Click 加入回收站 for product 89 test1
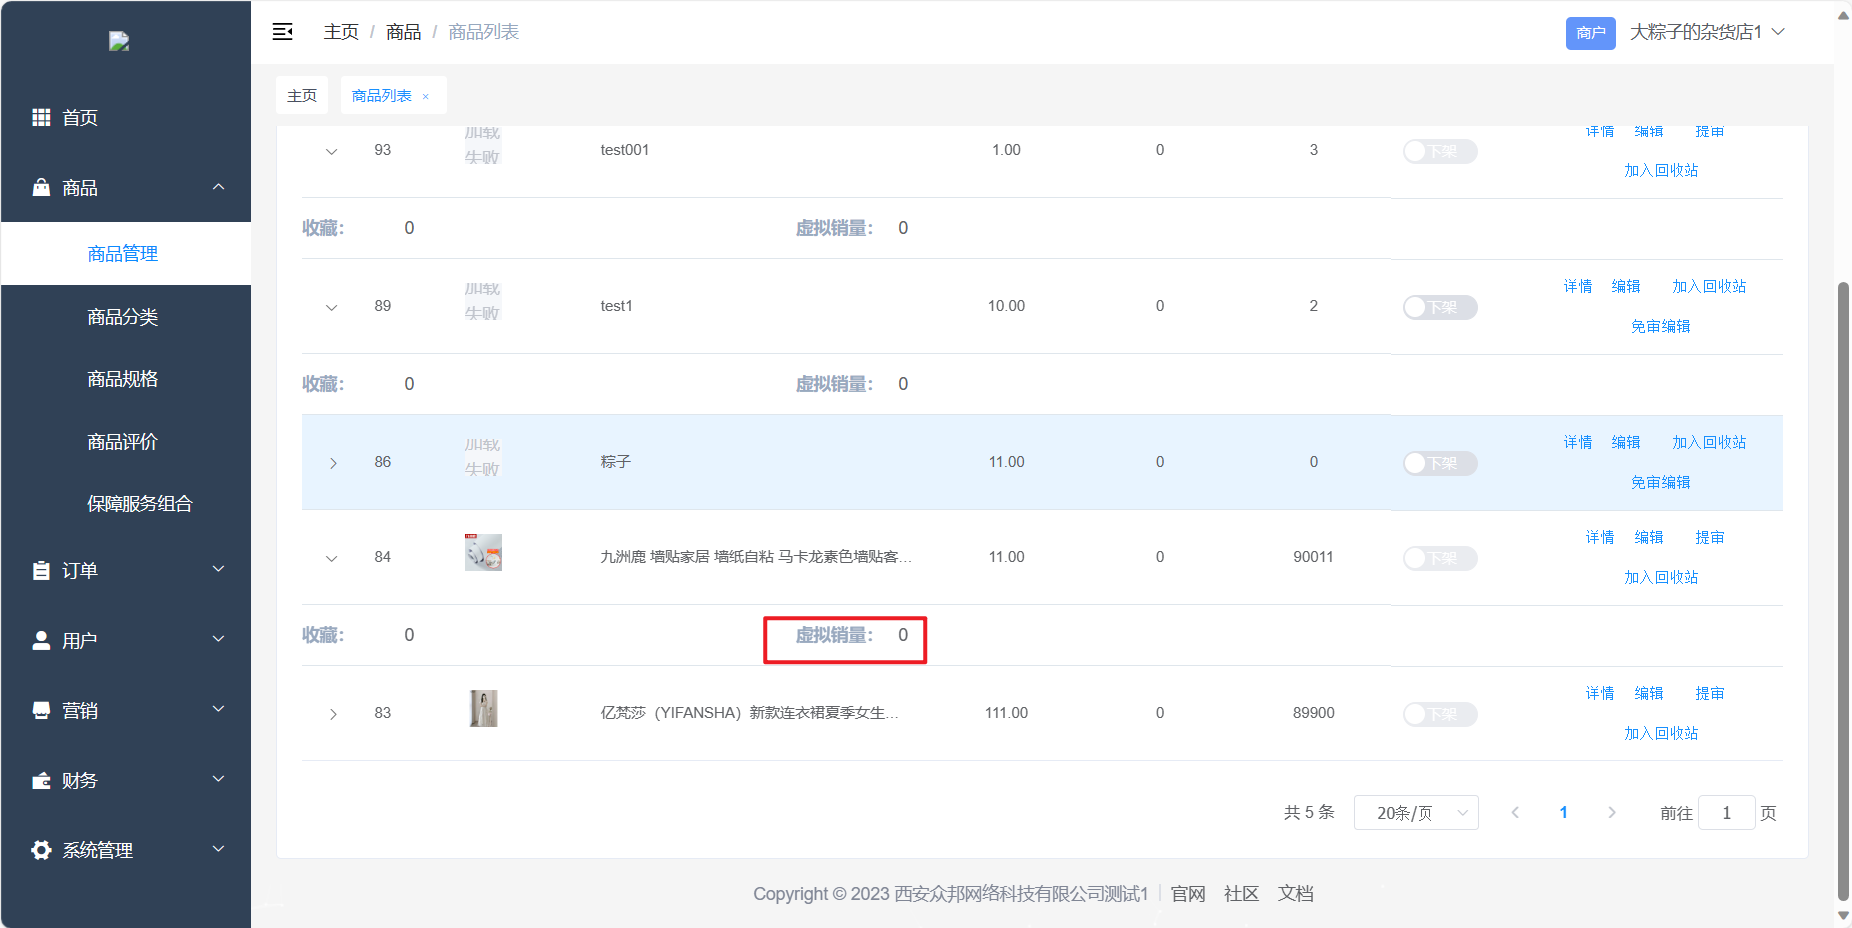This screenshot has width=1852, height=928. coord(1709,286)
